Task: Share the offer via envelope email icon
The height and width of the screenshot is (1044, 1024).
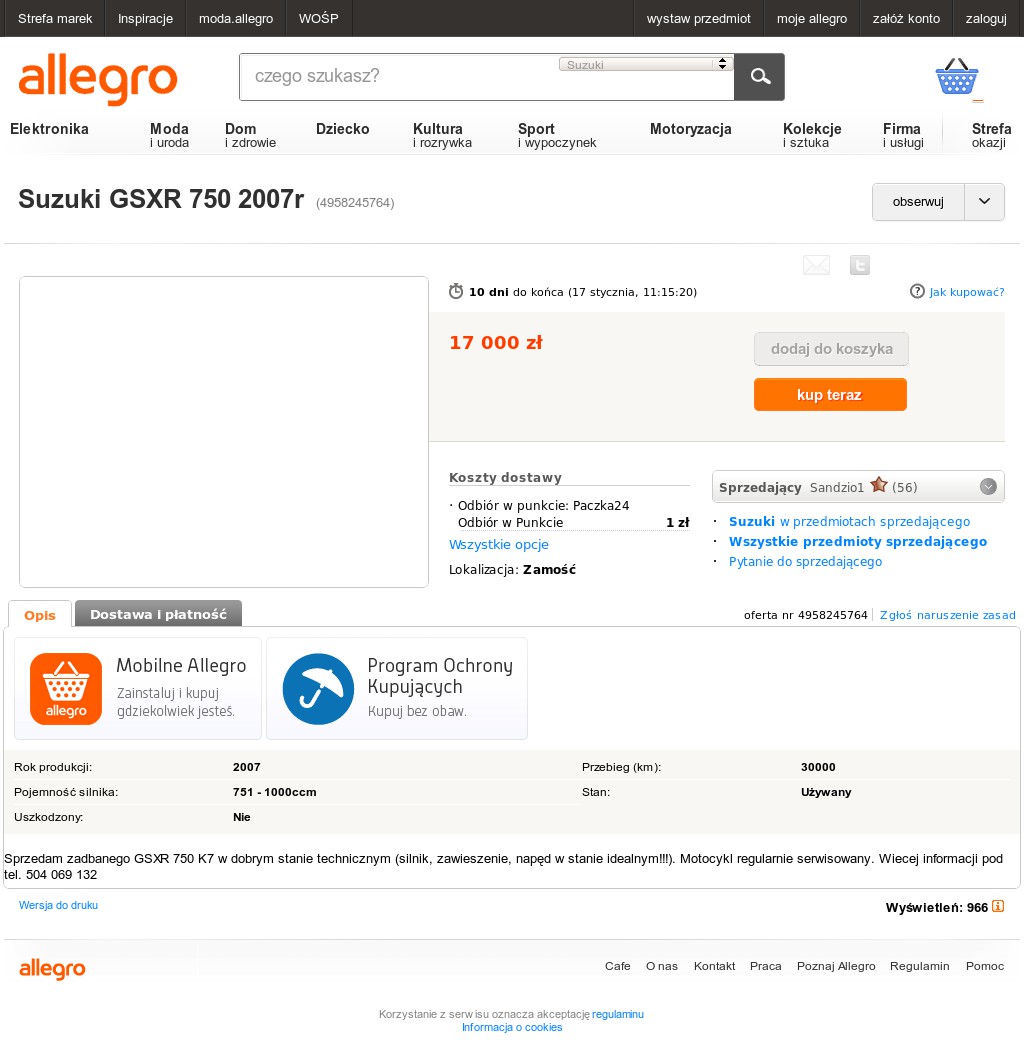Action: click(816, 265)
